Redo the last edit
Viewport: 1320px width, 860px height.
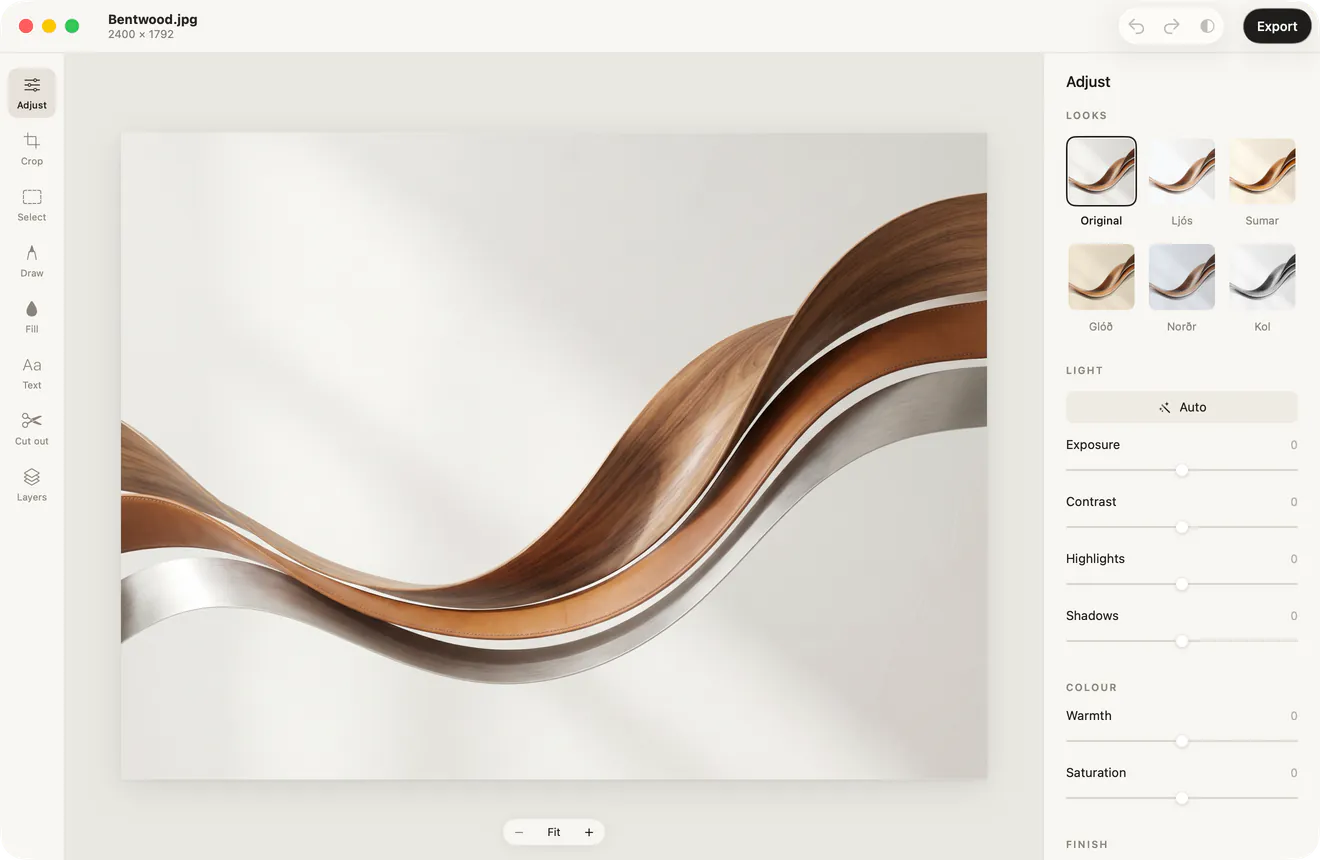pos(1171,27)
